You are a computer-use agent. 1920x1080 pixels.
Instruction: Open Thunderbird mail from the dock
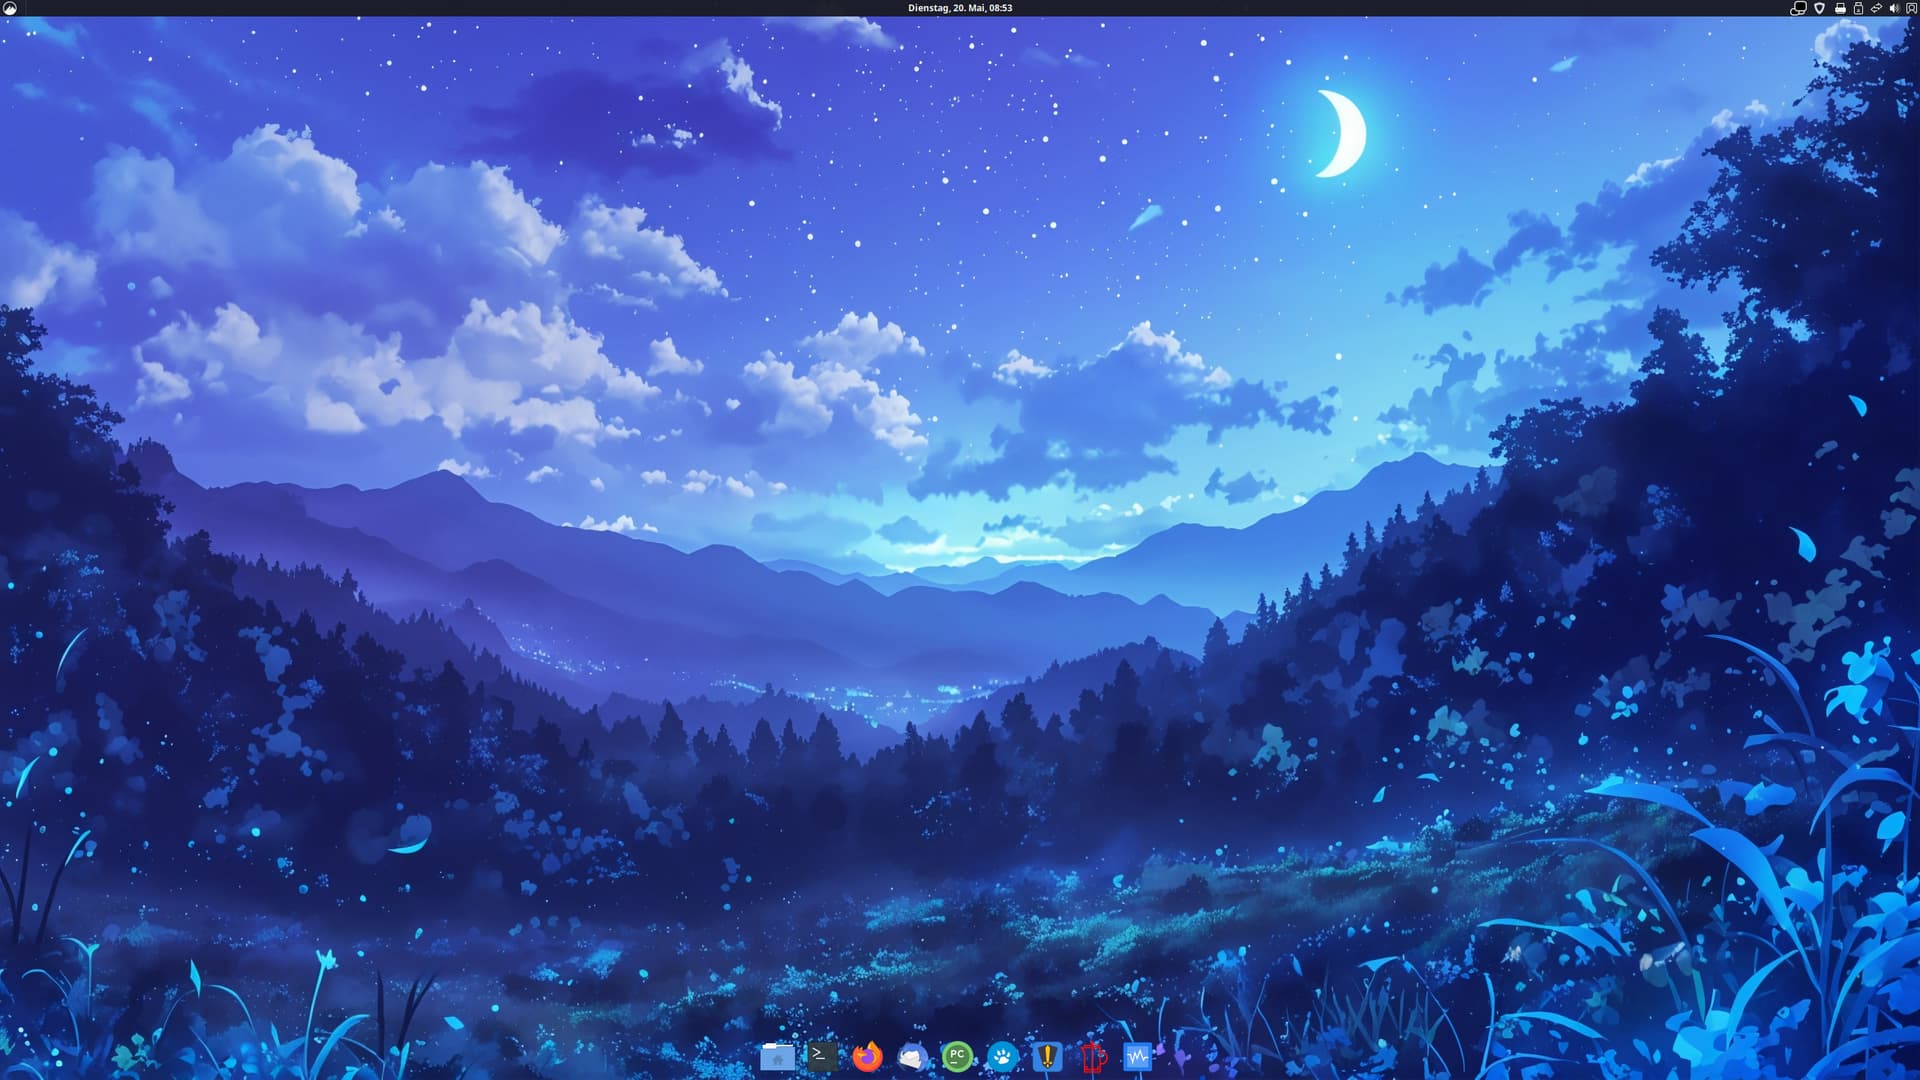[912, 1056]
